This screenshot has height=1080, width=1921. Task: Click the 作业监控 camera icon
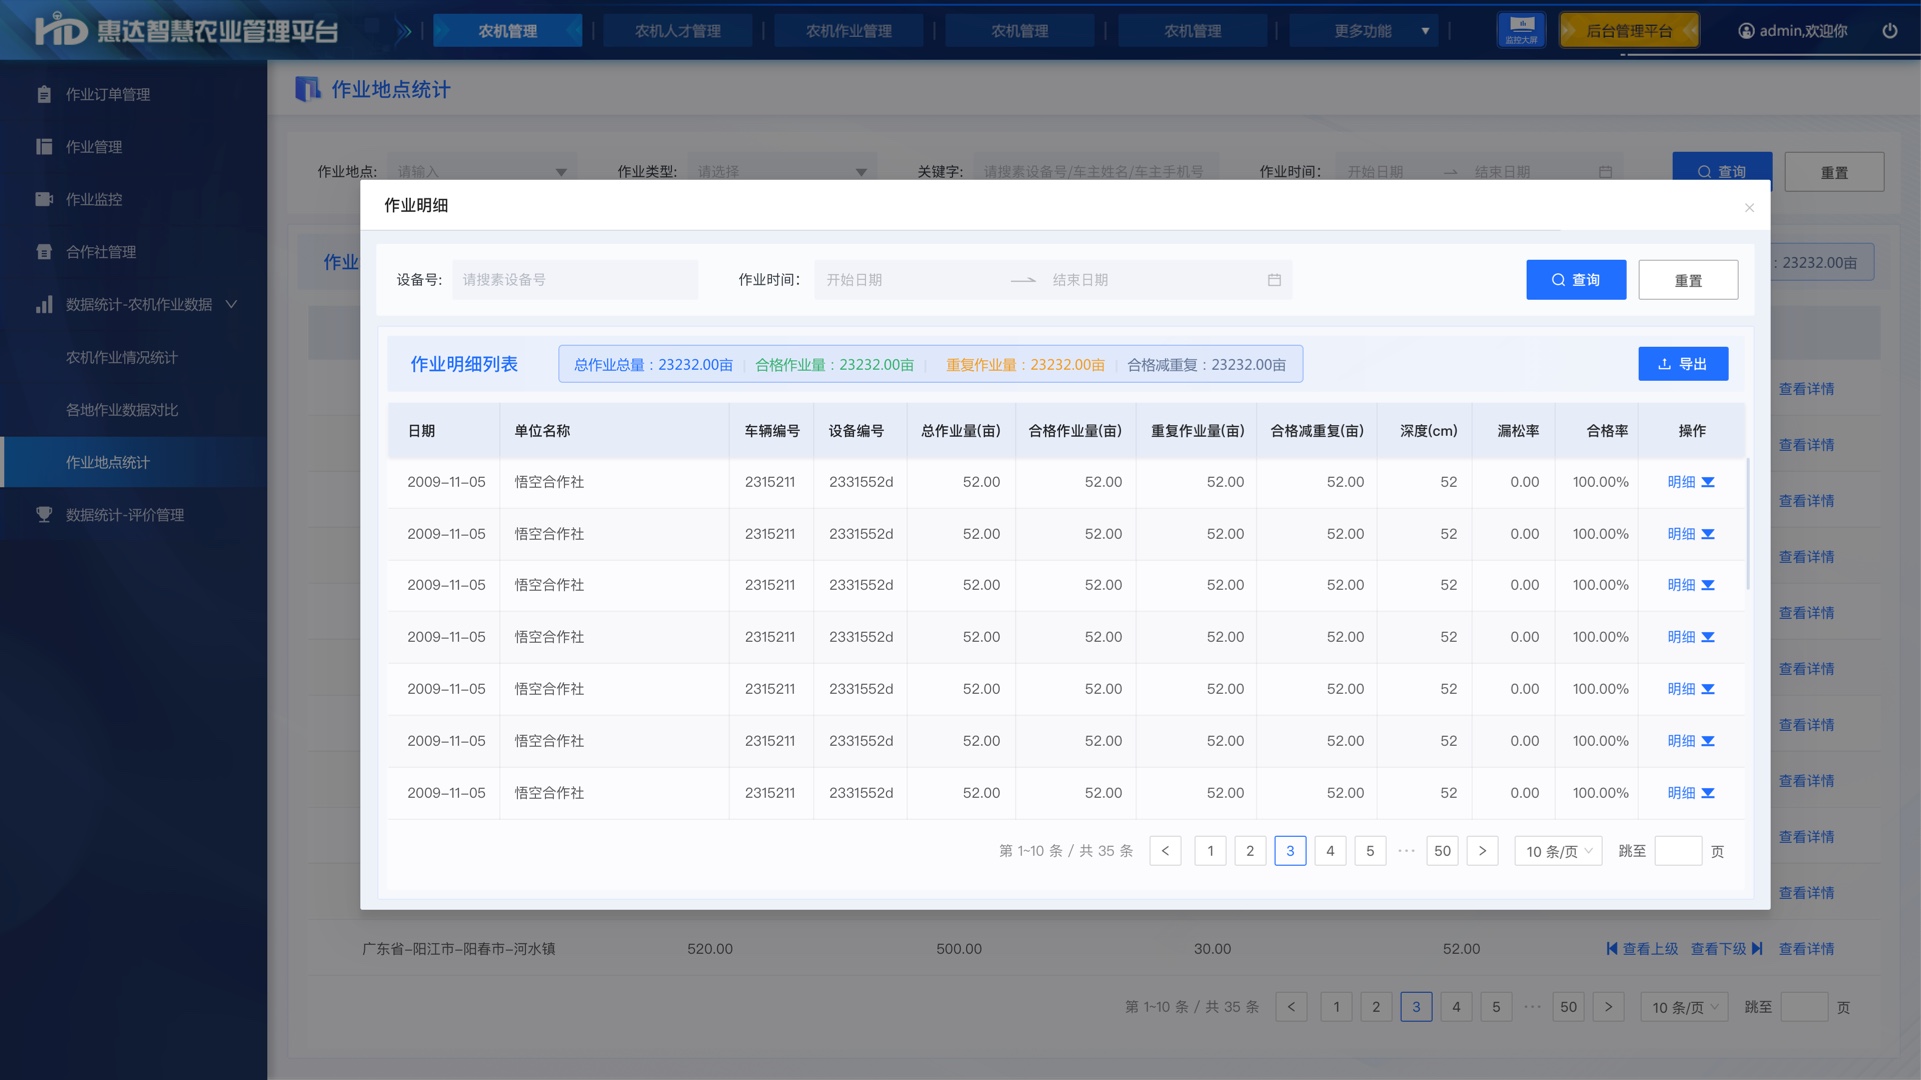(44, 199)
